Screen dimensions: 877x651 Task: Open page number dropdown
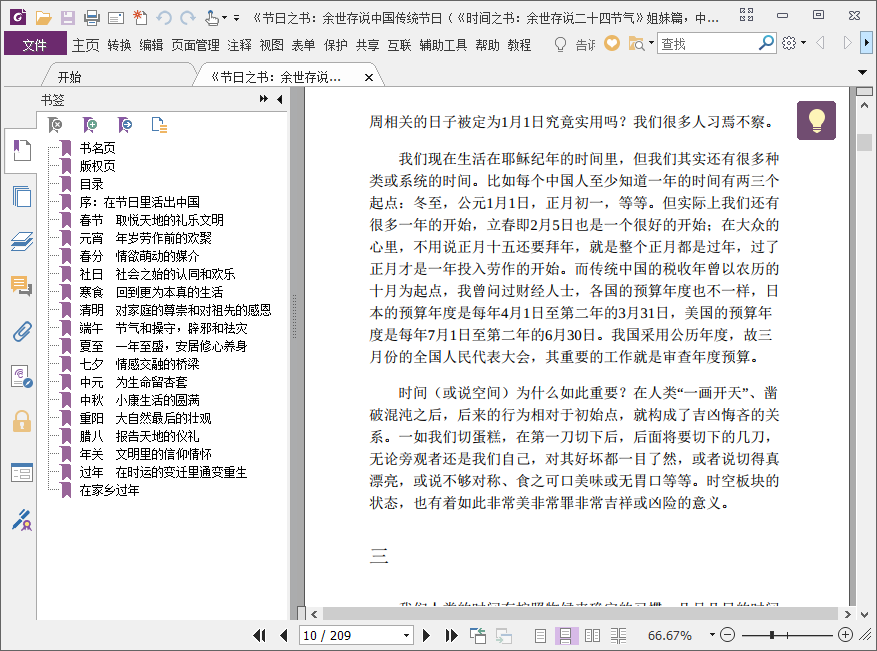click(x=407, y=636)
